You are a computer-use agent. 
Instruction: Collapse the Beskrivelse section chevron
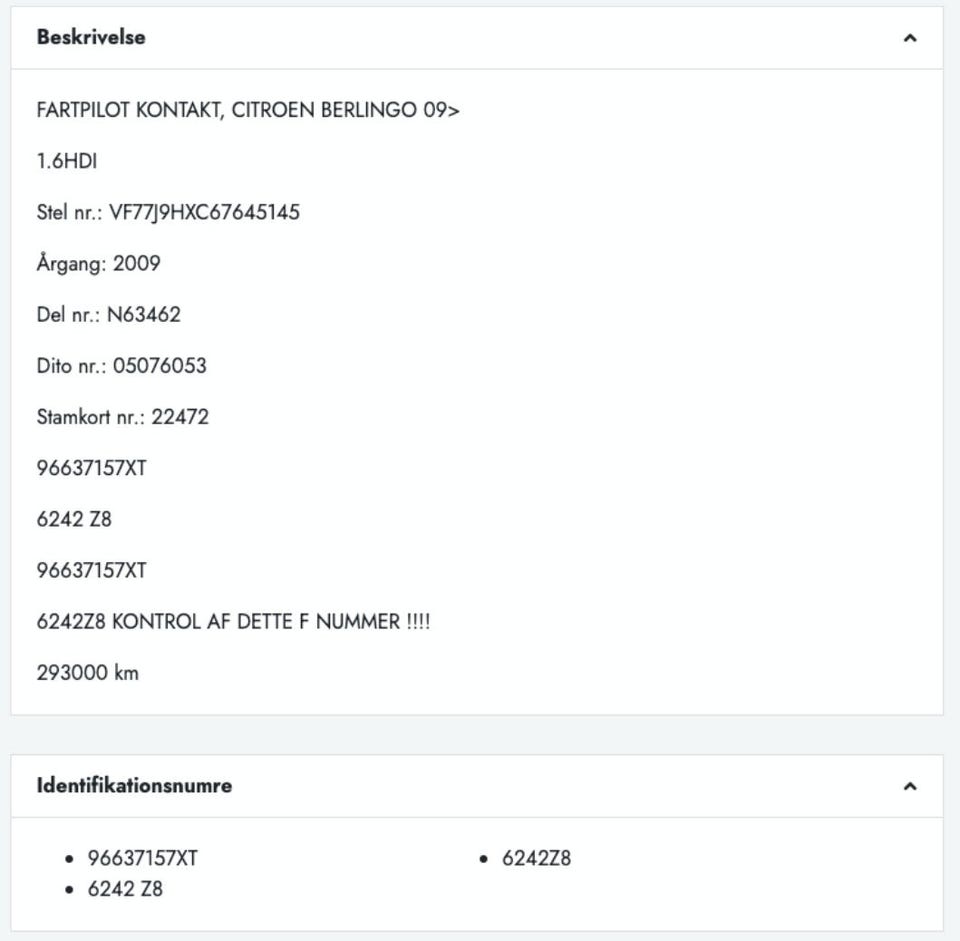coord(909,38)
